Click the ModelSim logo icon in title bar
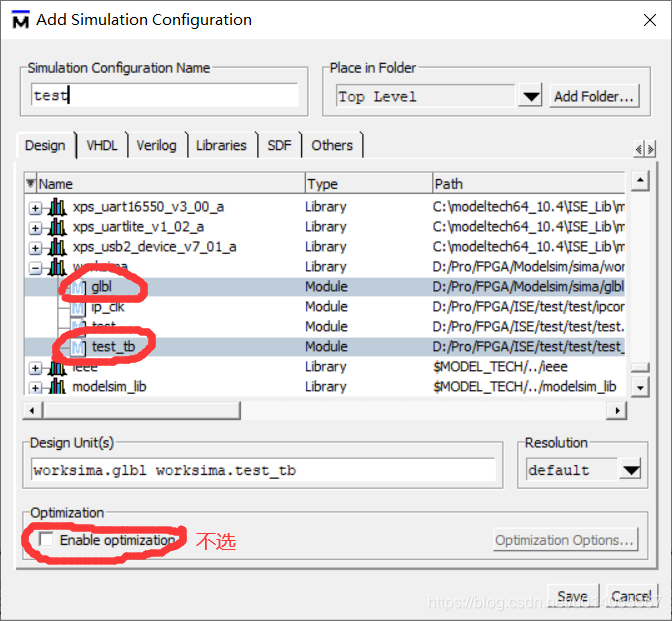672x621 pixels. [21, 20]
